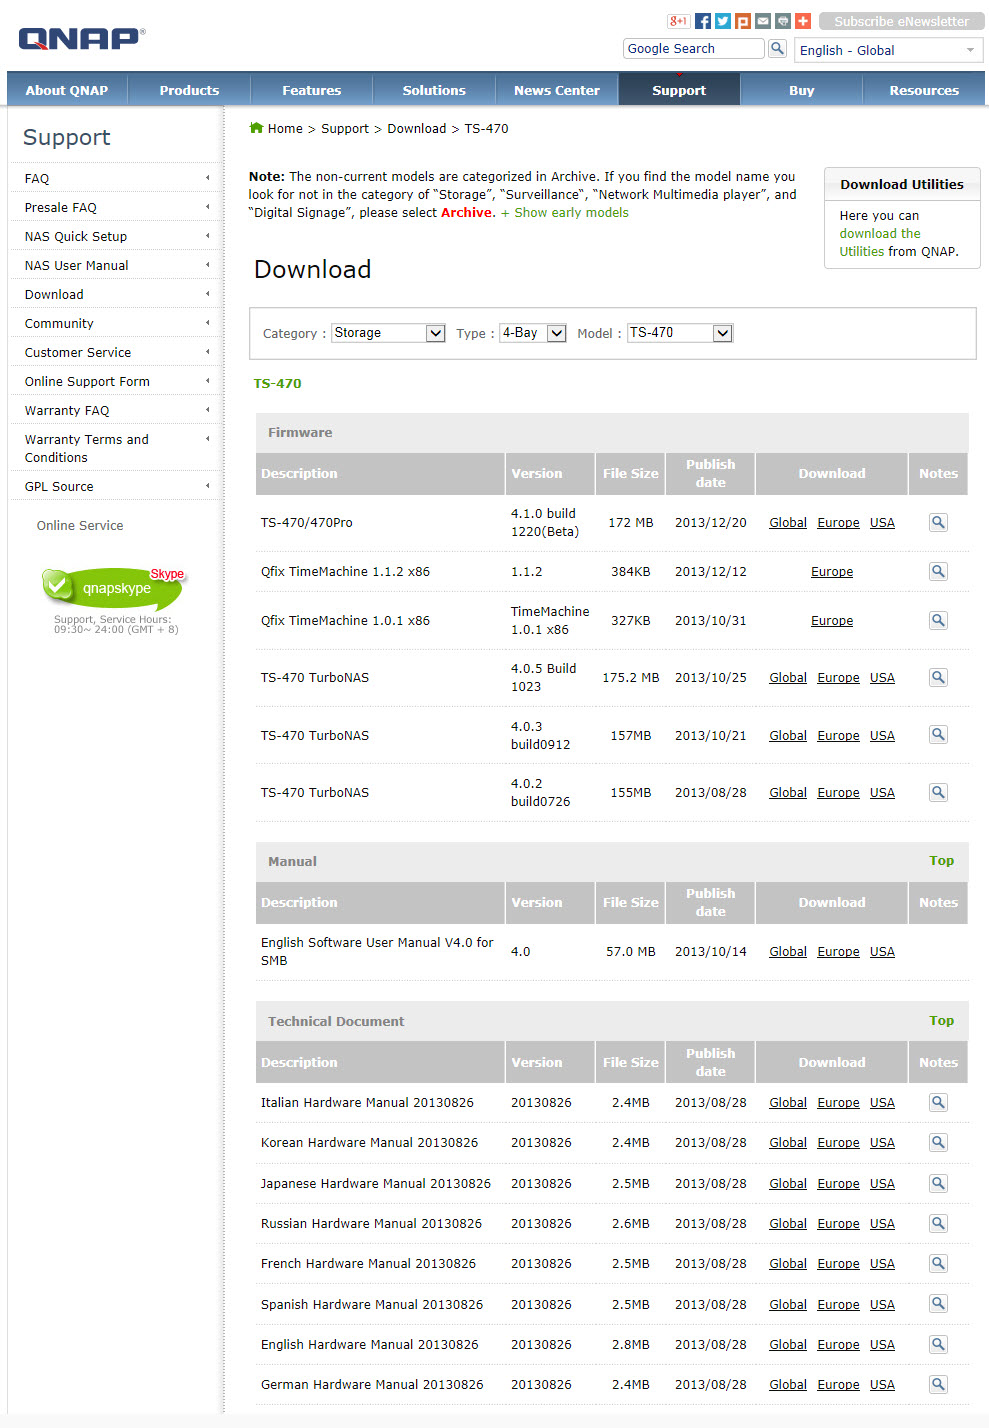Open notes for firmware 4.0.5 Build 1023

tap(938, 677)
